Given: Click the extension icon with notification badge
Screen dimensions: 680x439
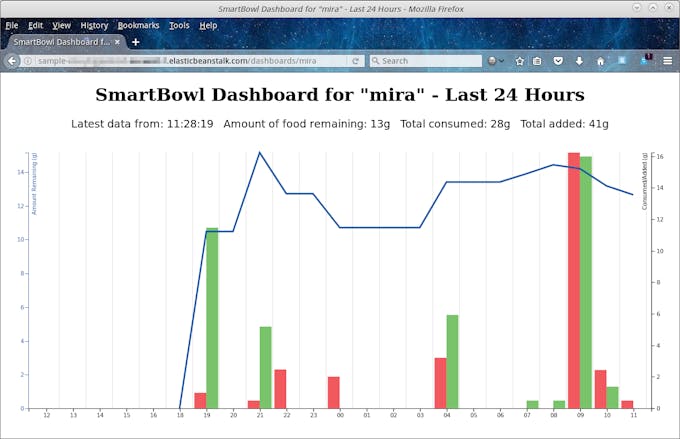Looking at the screenshot, I should tap(646, 59).
